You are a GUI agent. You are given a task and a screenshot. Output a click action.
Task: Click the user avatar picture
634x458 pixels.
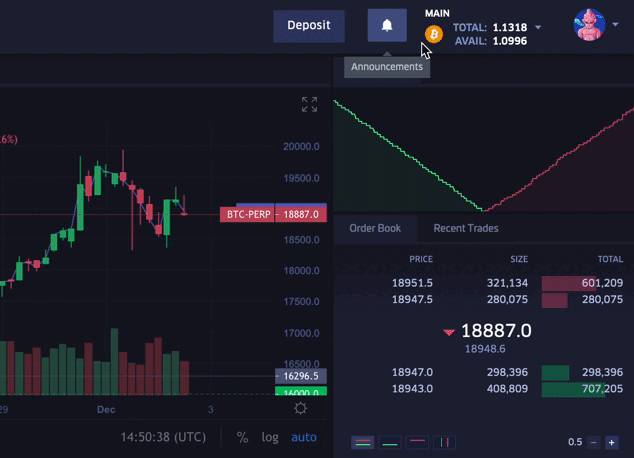coord(590,25)
